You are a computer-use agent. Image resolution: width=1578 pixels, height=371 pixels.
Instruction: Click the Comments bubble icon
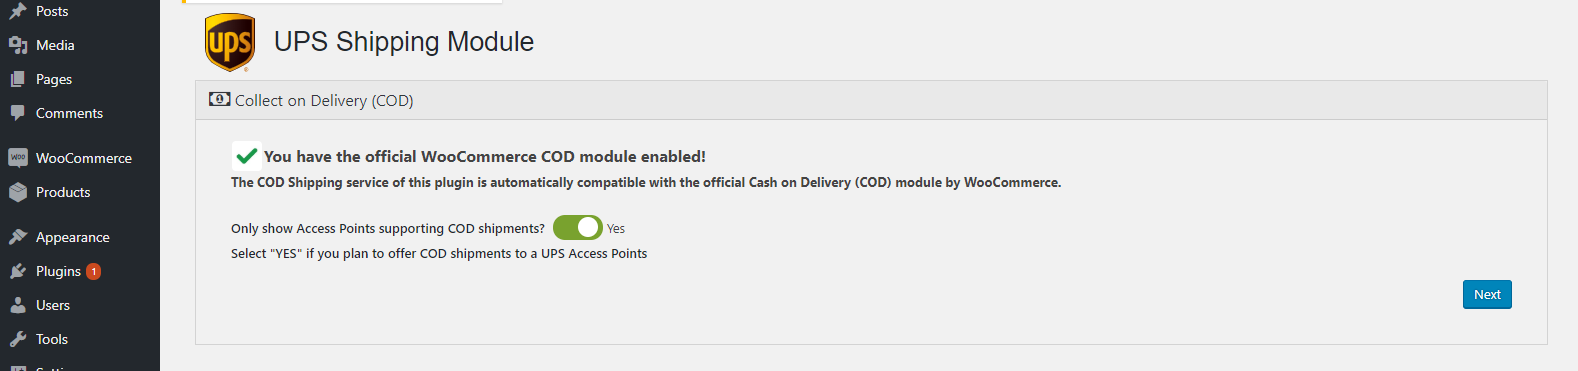coord(18,113)
